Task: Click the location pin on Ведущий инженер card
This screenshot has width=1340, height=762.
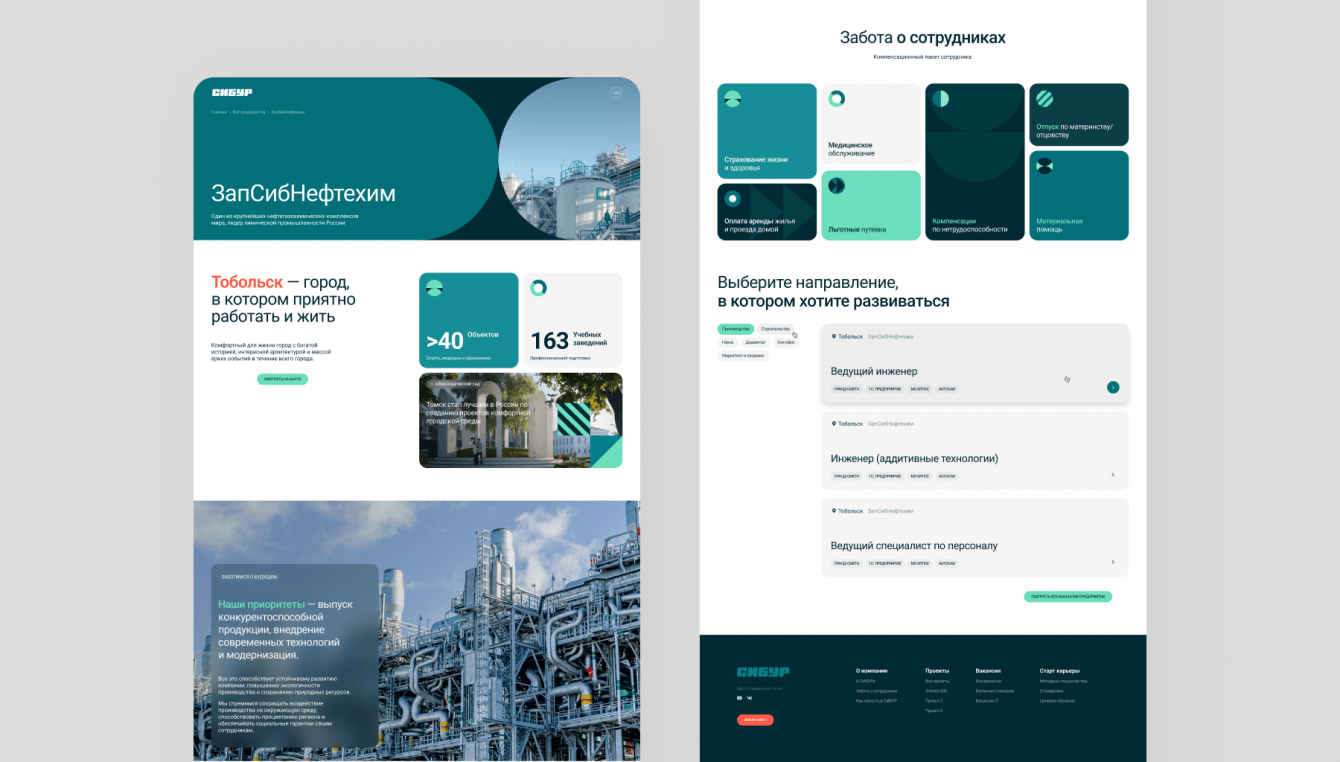Action: click(834, 337)
